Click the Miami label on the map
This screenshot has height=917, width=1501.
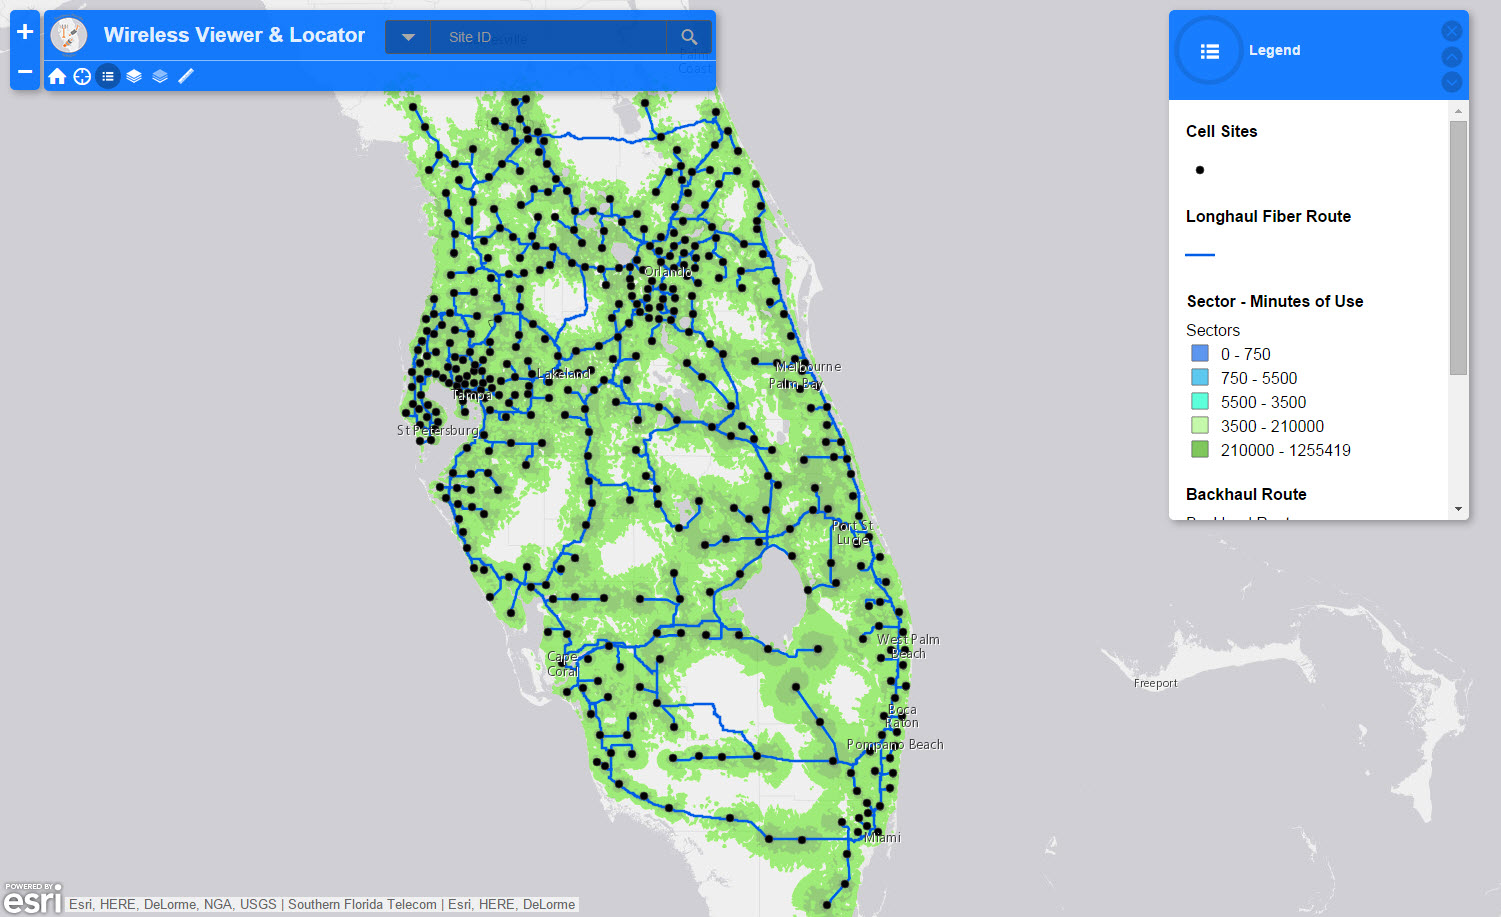coord(883,838)
